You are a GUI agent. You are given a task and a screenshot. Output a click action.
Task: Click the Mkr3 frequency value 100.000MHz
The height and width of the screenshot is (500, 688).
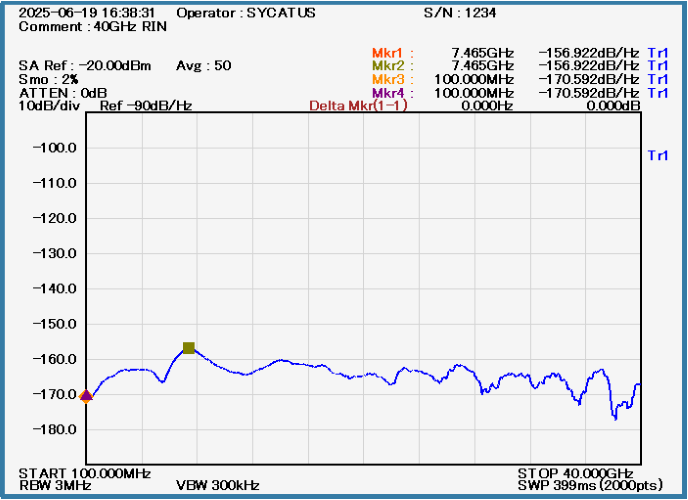(474, 79)
